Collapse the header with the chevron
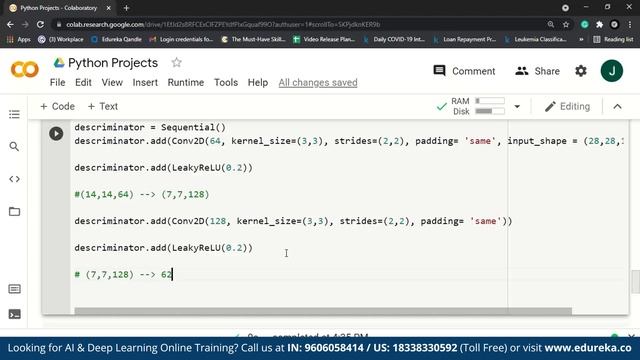The height and width of the screenshot is (360, 640). point(617,107)
